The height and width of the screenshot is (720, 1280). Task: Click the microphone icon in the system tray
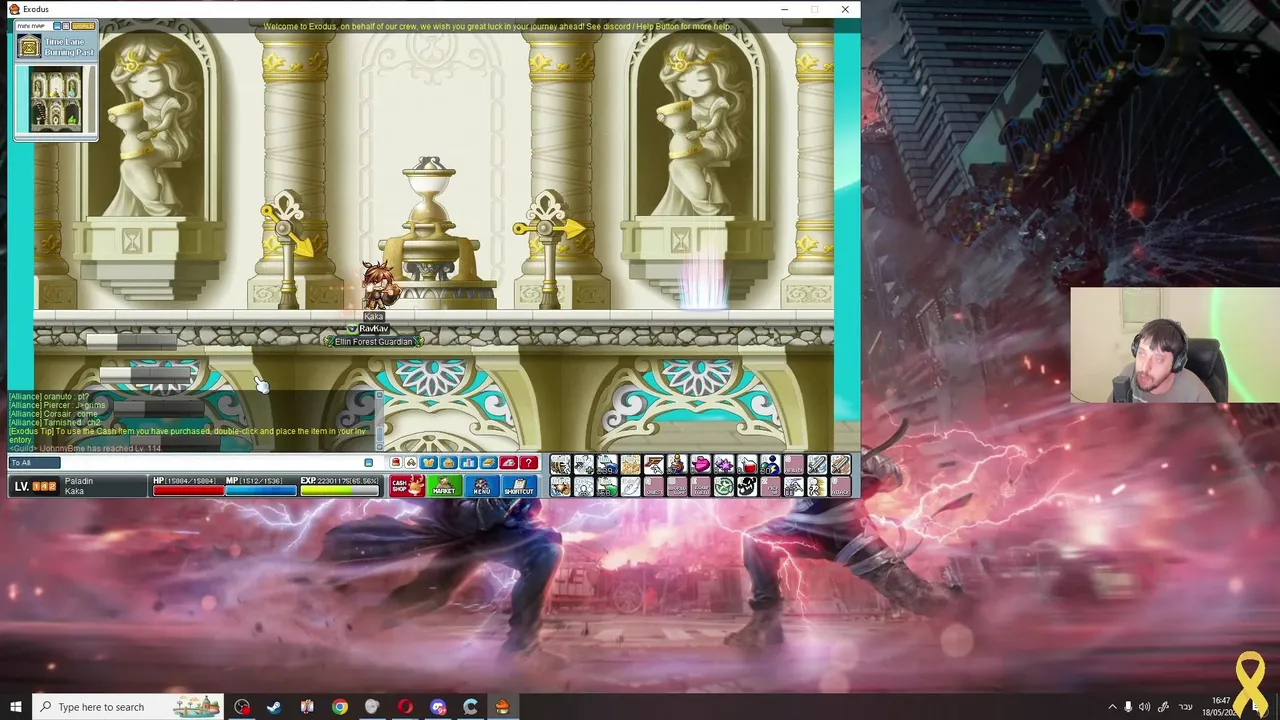[x=1128, y=707]
